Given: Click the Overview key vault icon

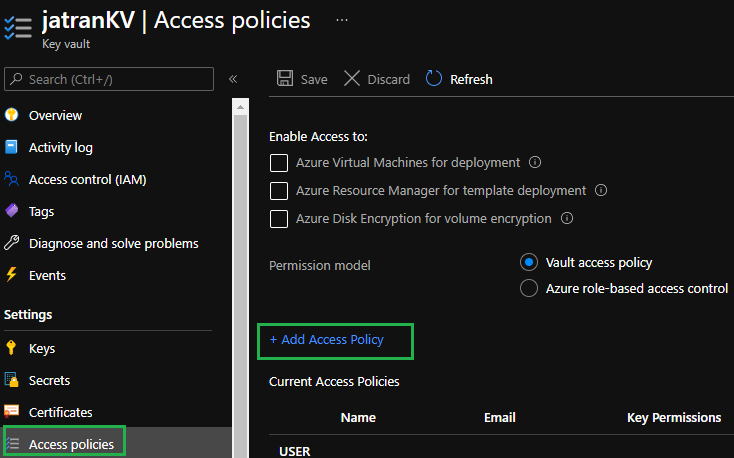Looking at the screenshot, I should click(x=12, y=115).
